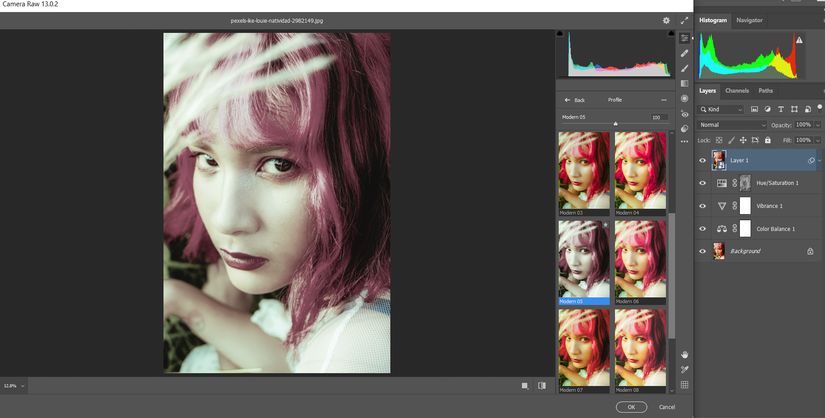
Task: Toggle full screen mode in Camera Raw
Action: click(x=684, y=20)
